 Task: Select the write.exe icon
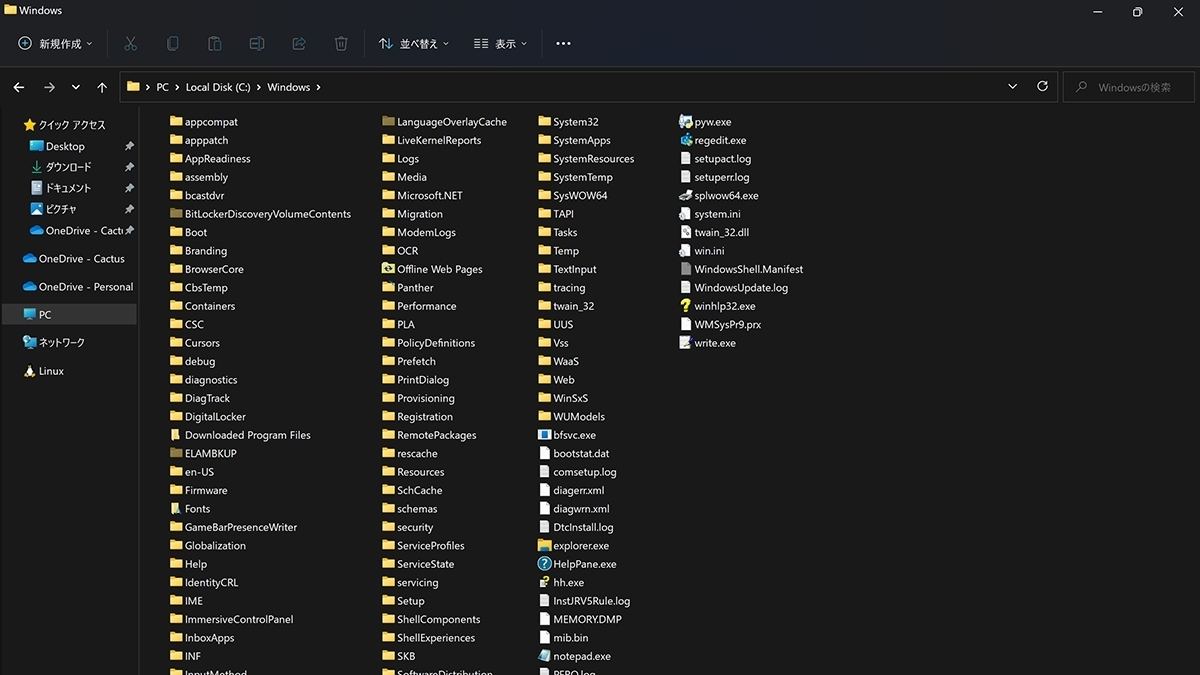685,343
